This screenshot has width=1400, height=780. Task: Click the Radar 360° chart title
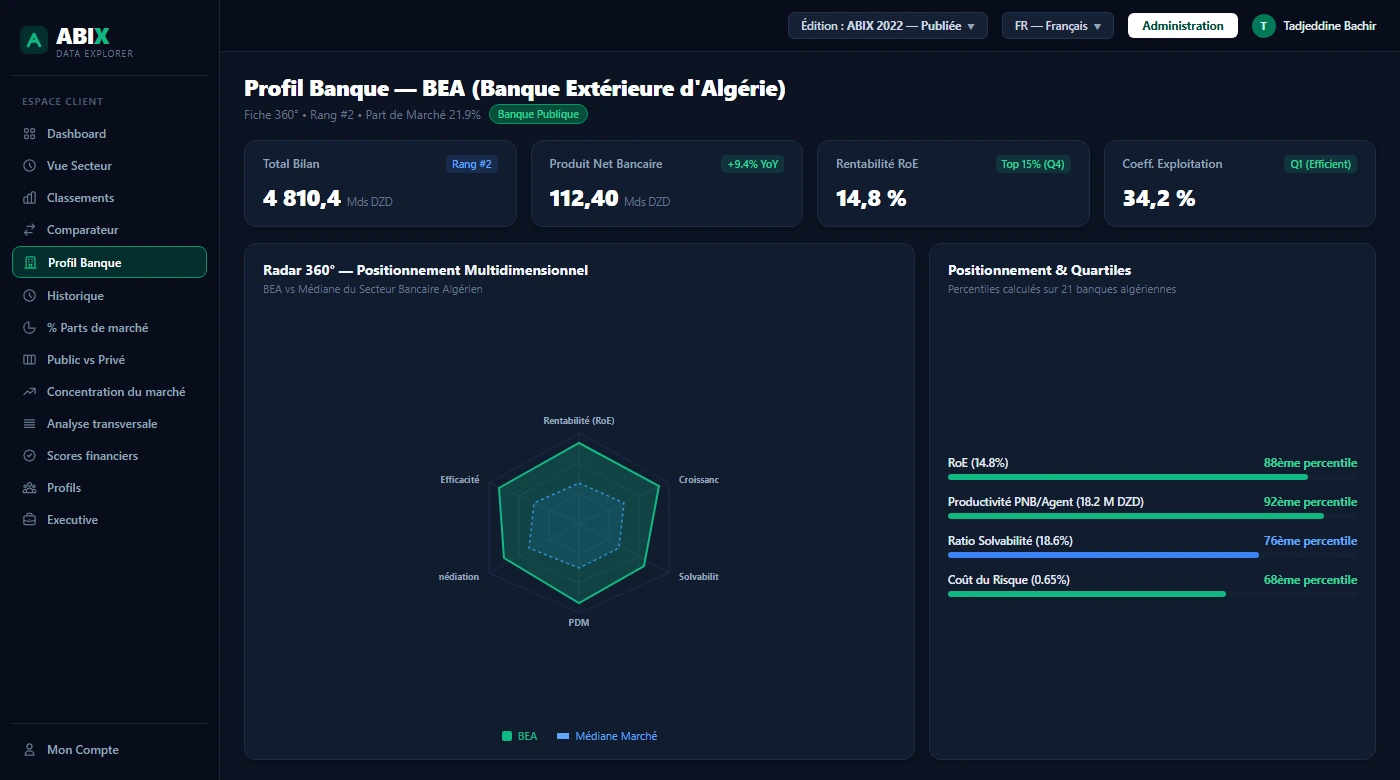click(x=425, y=270)
